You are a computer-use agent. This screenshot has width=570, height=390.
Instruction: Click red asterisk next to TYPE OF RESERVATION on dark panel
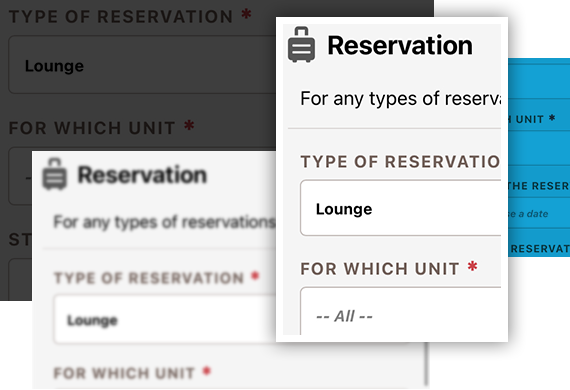(x=246, y=15)
